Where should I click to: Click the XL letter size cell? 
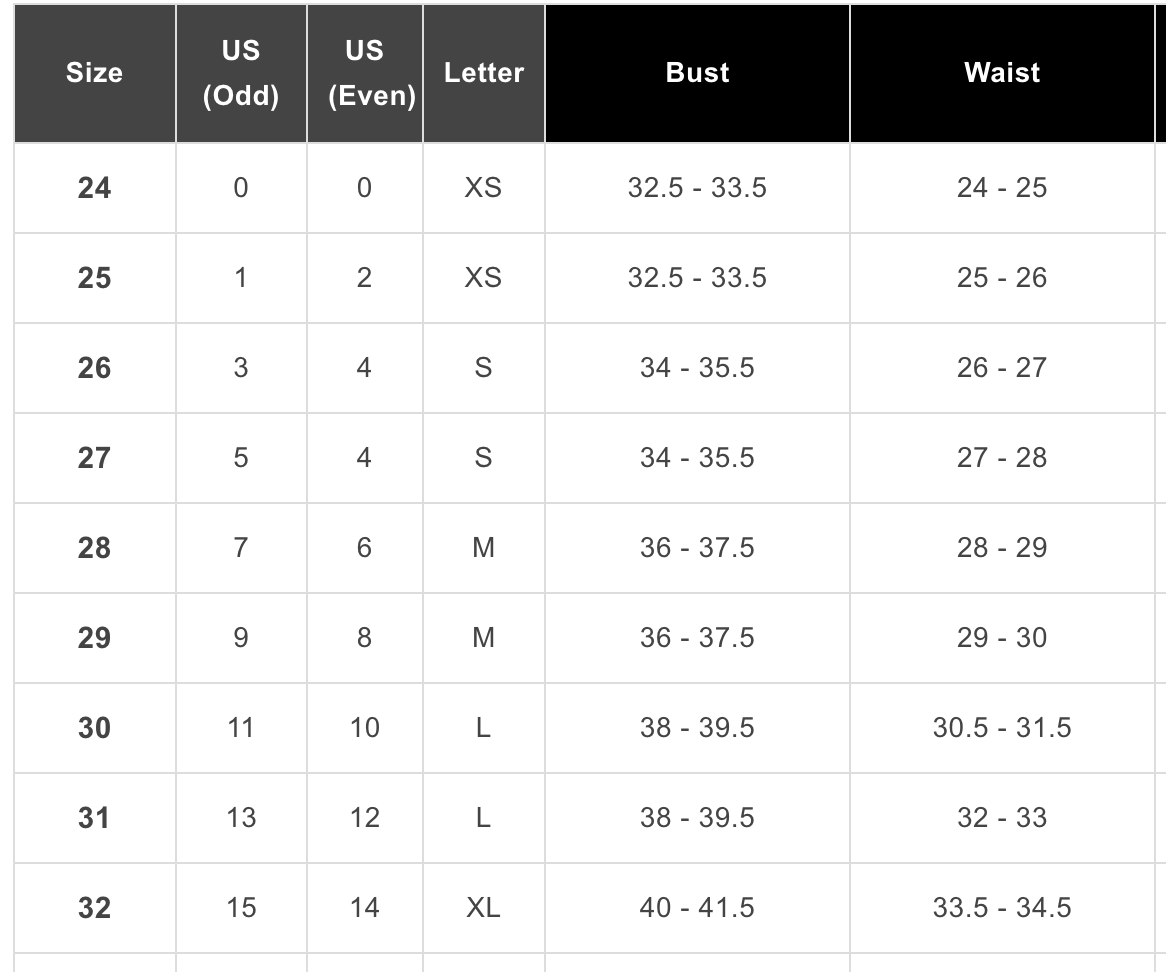pyautogui.click(x=483, y=908)
